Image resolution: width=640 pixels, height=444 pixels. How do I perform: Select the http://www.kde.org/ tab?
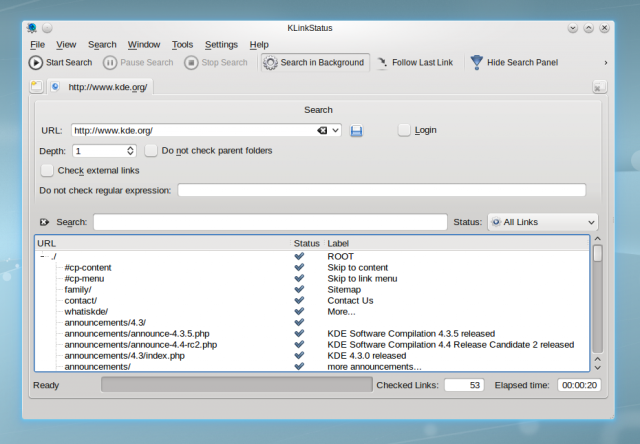tap(106, 88)
